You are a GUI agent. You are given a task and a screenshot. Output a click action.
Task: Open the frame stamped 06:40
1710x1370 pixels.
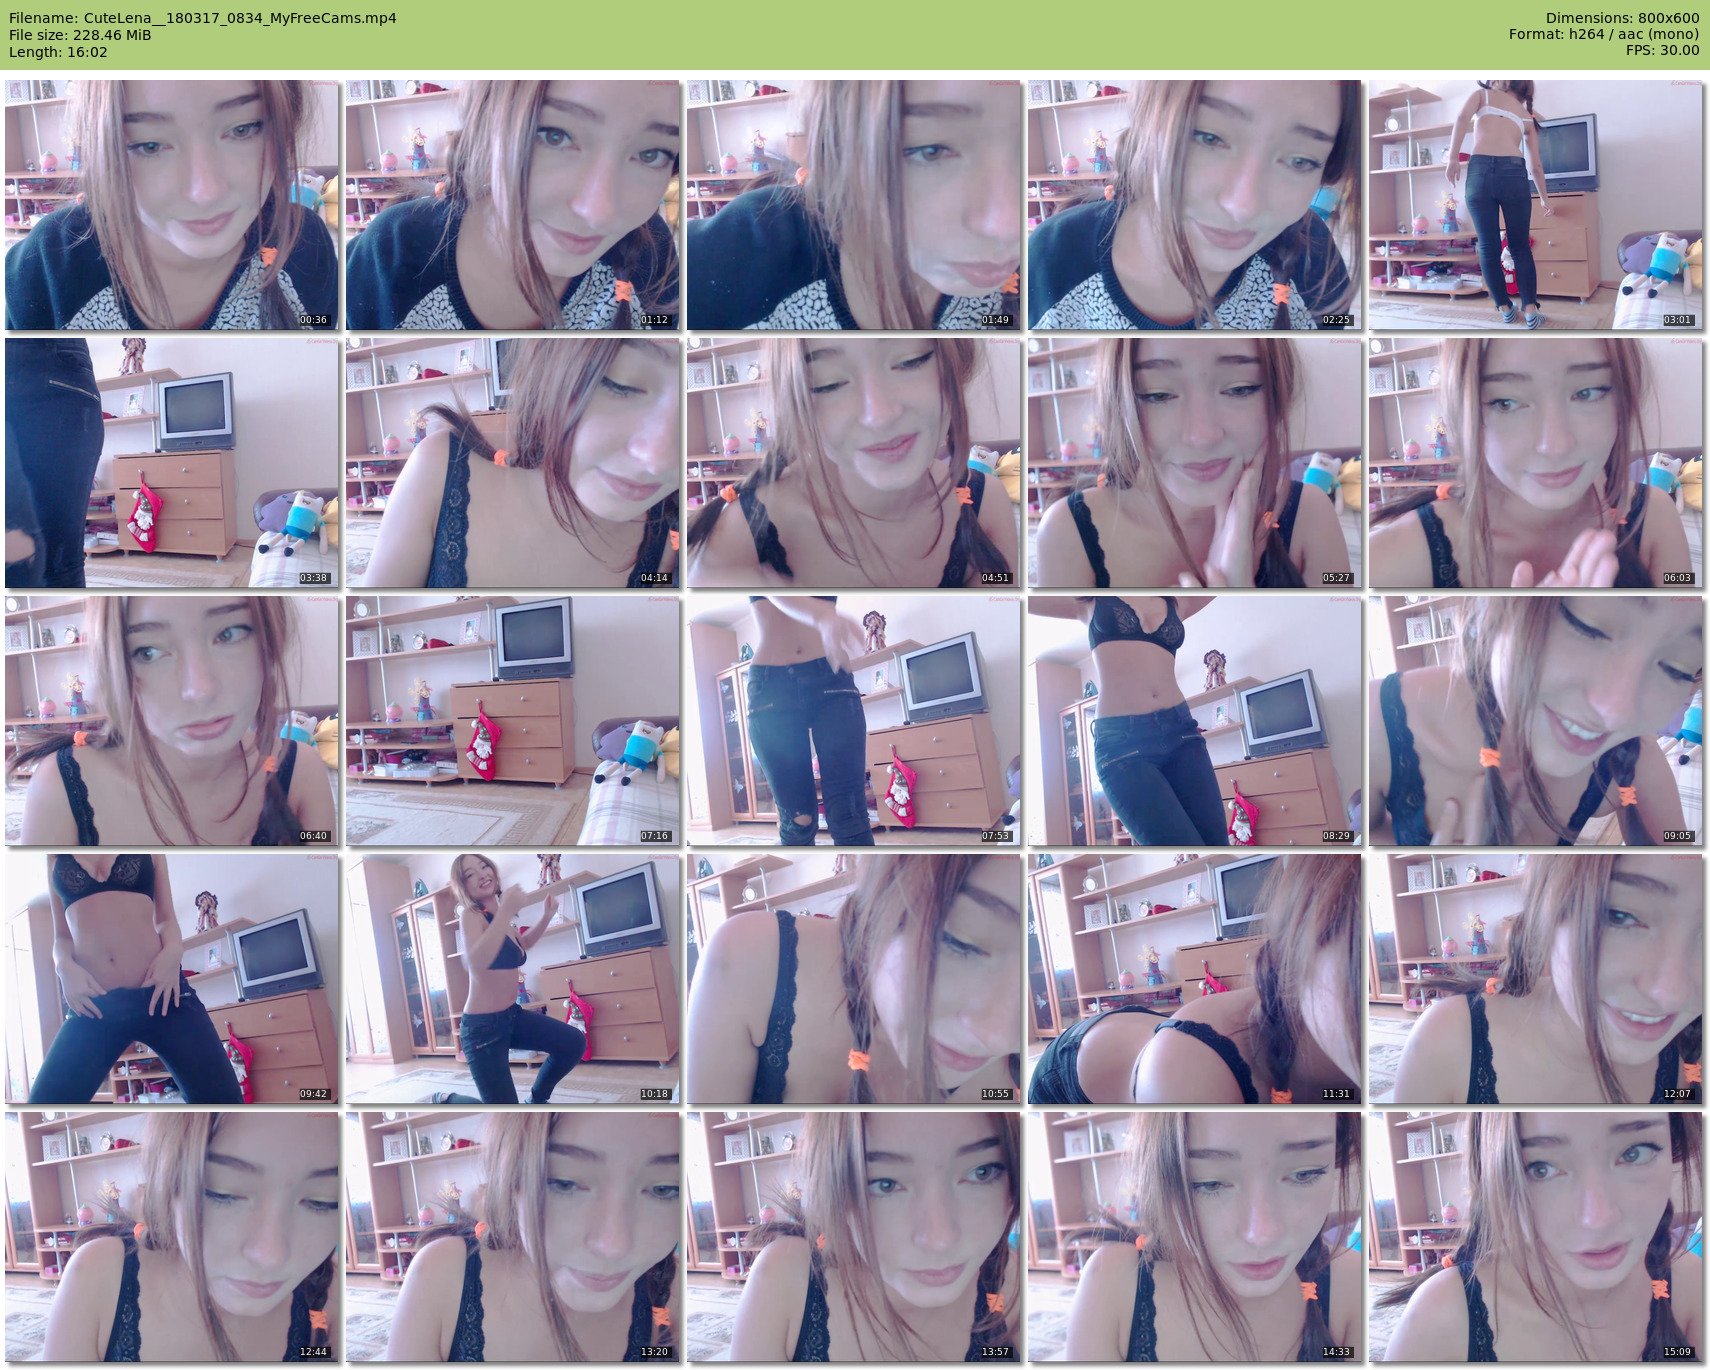tap(172, 721)
